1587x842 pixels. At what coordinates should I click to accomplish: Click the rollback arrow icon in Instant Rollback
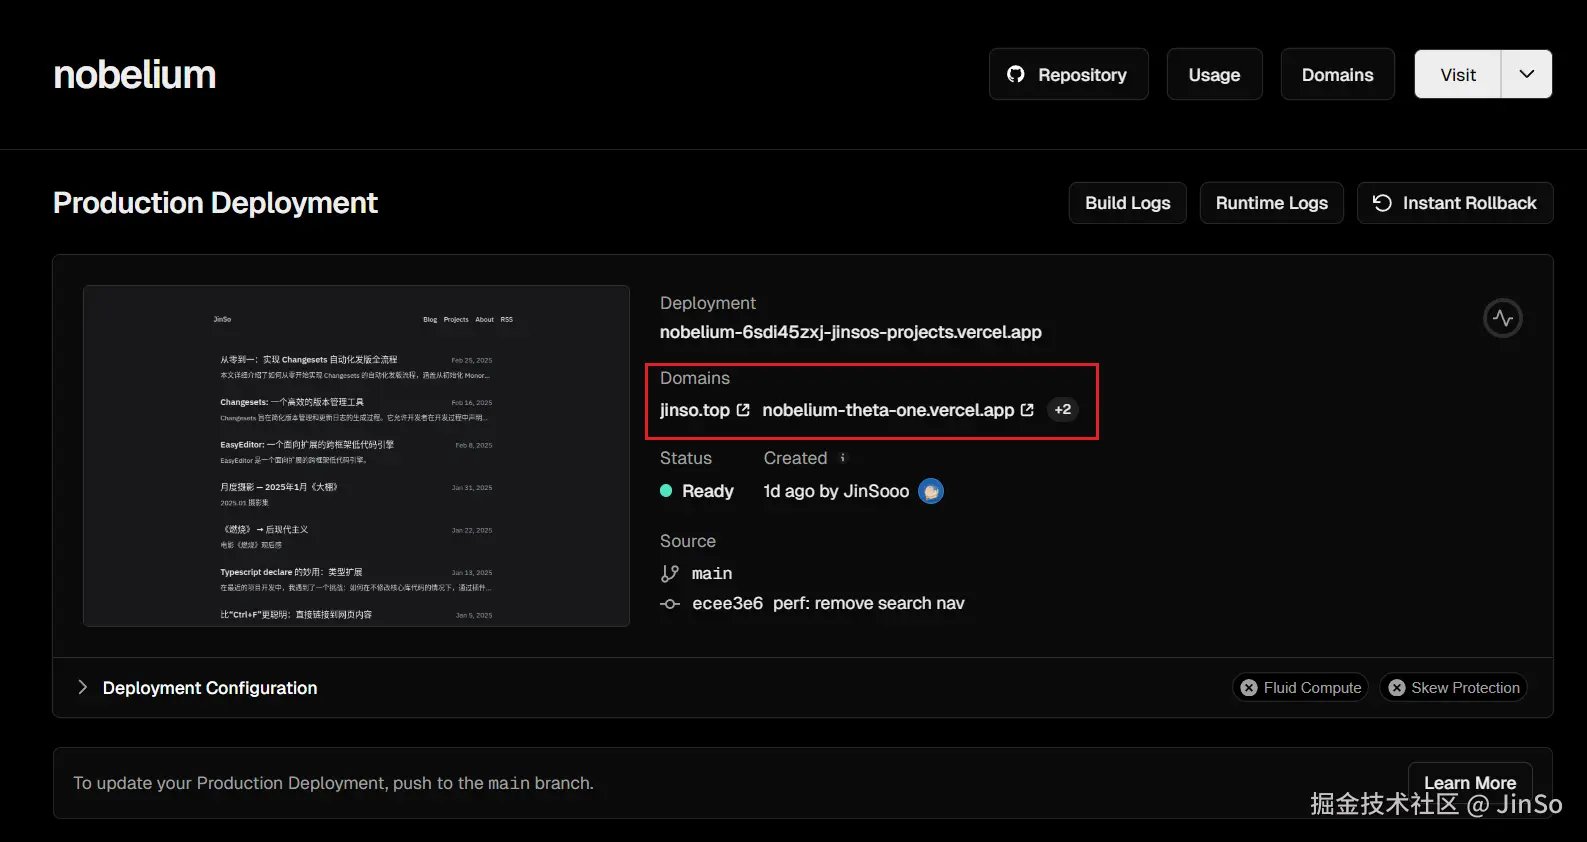(1382, 203)
